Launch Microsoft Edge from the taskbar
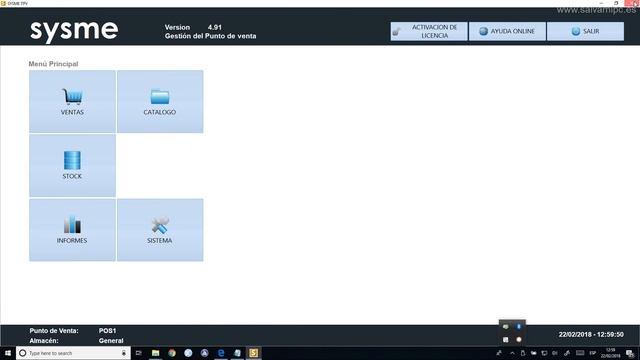The height and width of the screenshot is (360, 640). [x=221, y=353]
